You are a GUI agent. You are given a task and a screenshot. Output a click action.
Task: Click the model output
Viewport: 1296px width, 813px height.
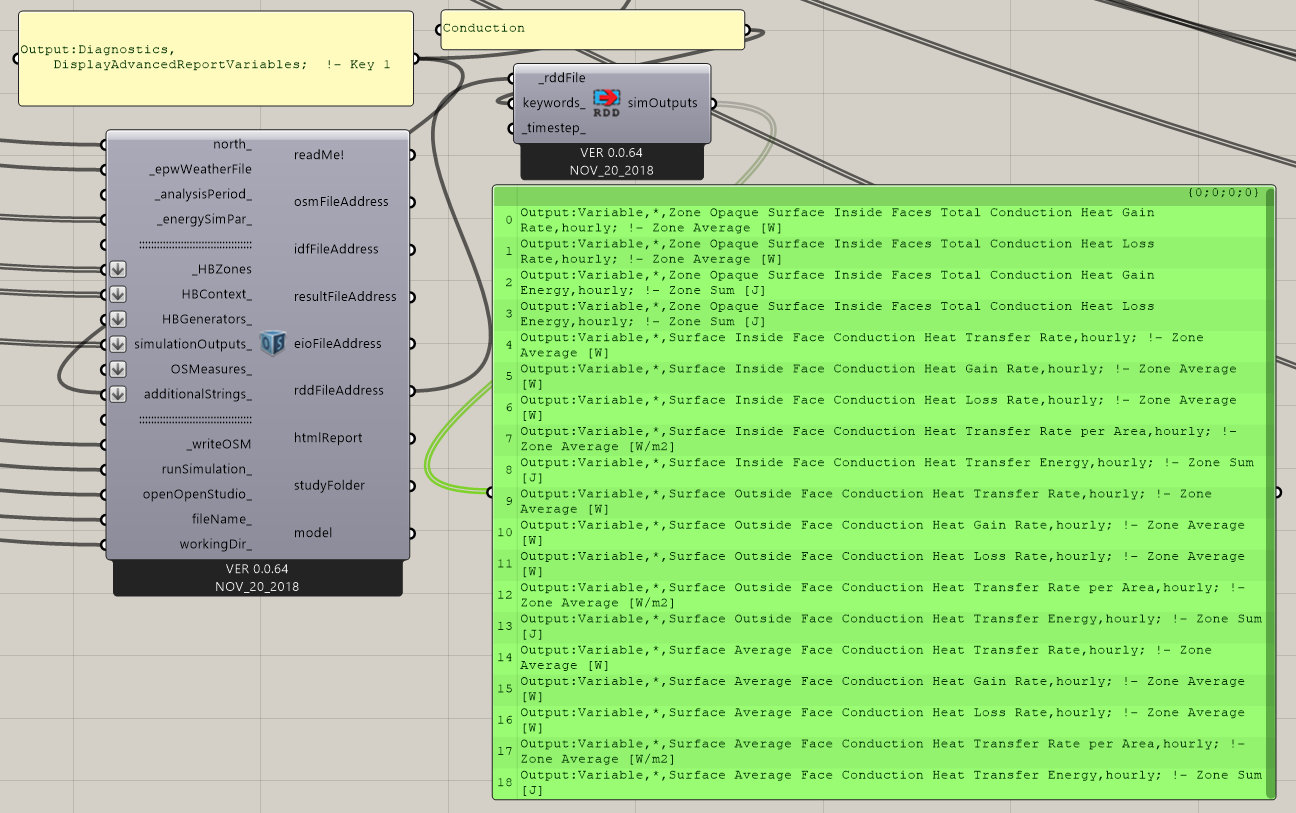[313, 532]
